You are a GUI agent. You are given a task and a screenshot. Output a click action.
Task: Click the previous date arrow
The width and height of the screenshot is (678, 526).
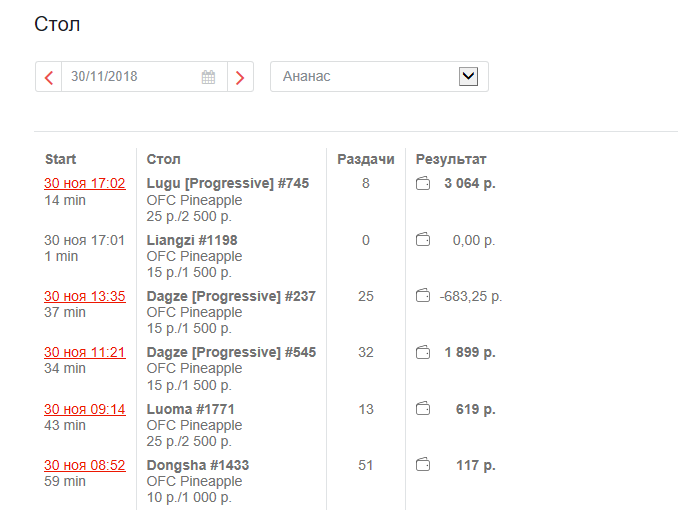click(48, 77)
